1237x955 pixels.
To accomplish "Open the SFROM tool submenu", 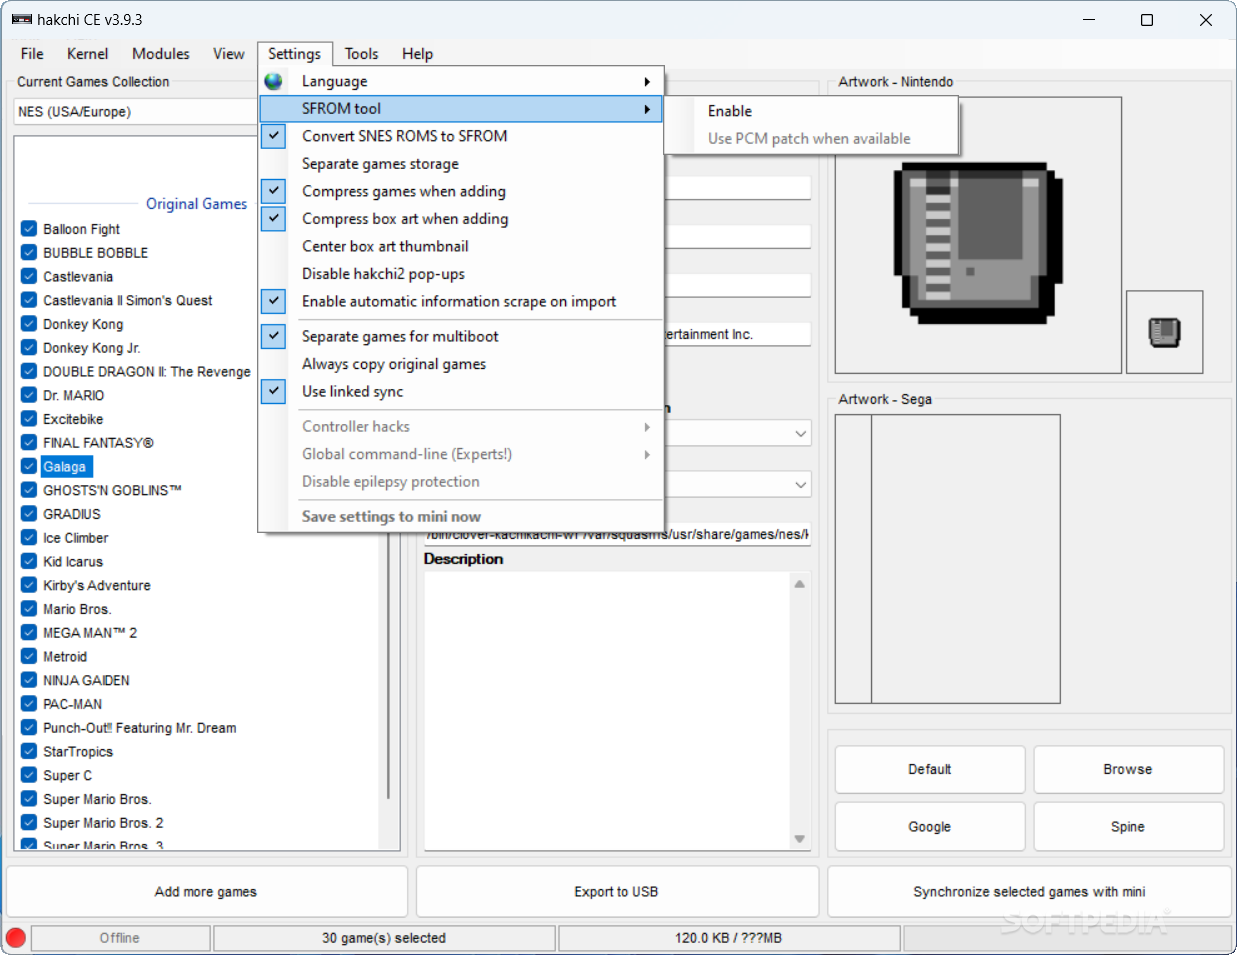I will [461, 108].
